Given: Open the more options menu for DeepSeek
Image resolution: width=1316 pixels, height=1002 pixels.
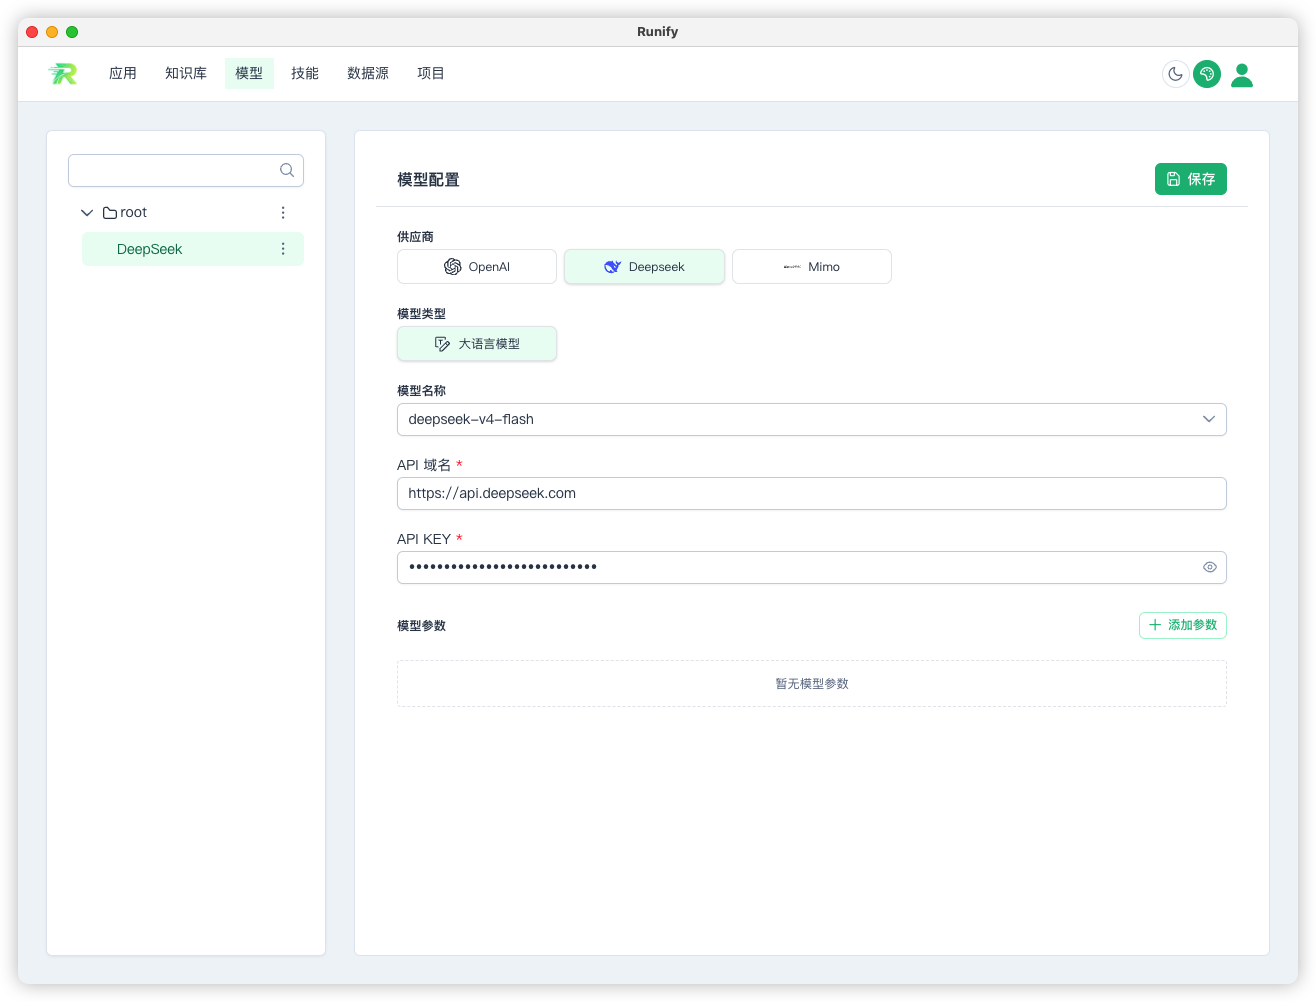Looking at the screenshot, I should coord(283,249).
